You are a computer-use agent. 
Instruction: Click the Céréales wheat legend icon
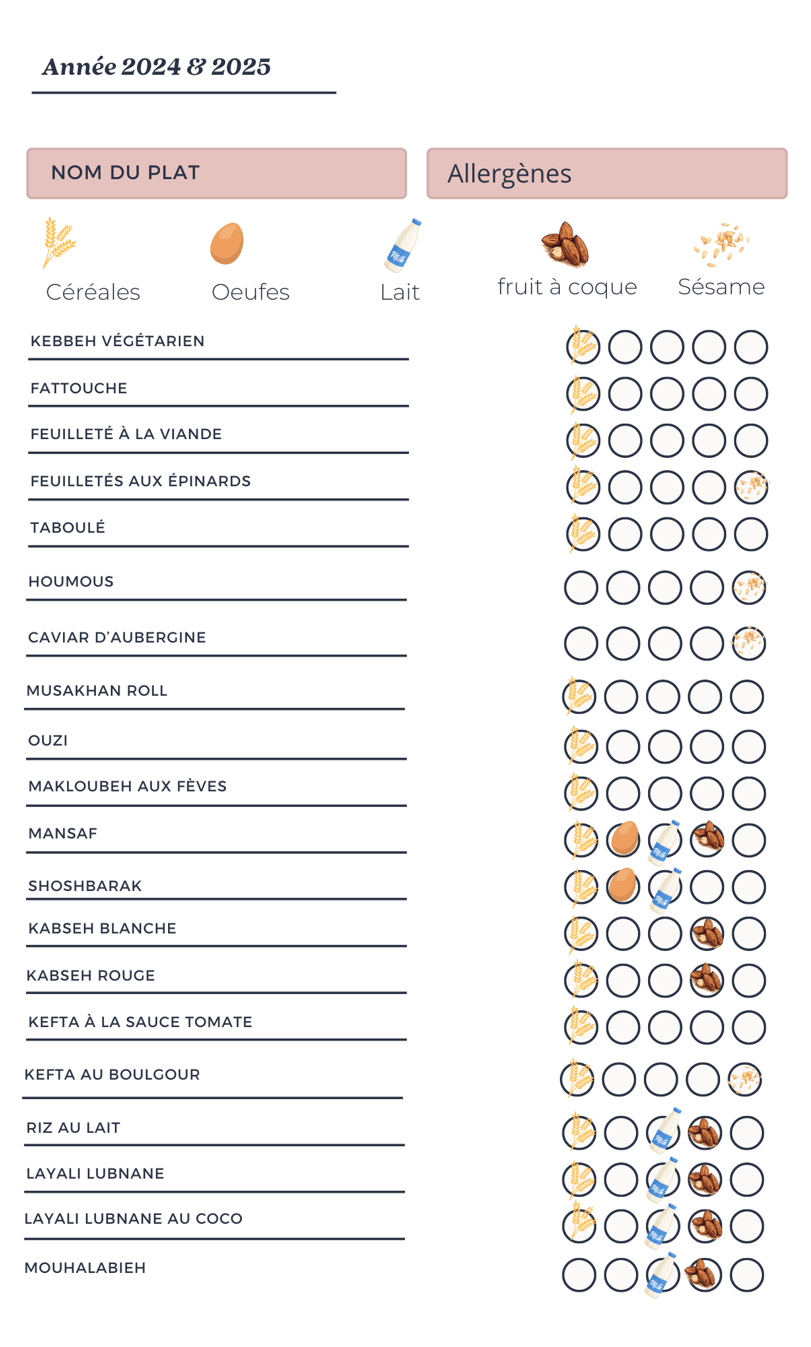(59, 242)
